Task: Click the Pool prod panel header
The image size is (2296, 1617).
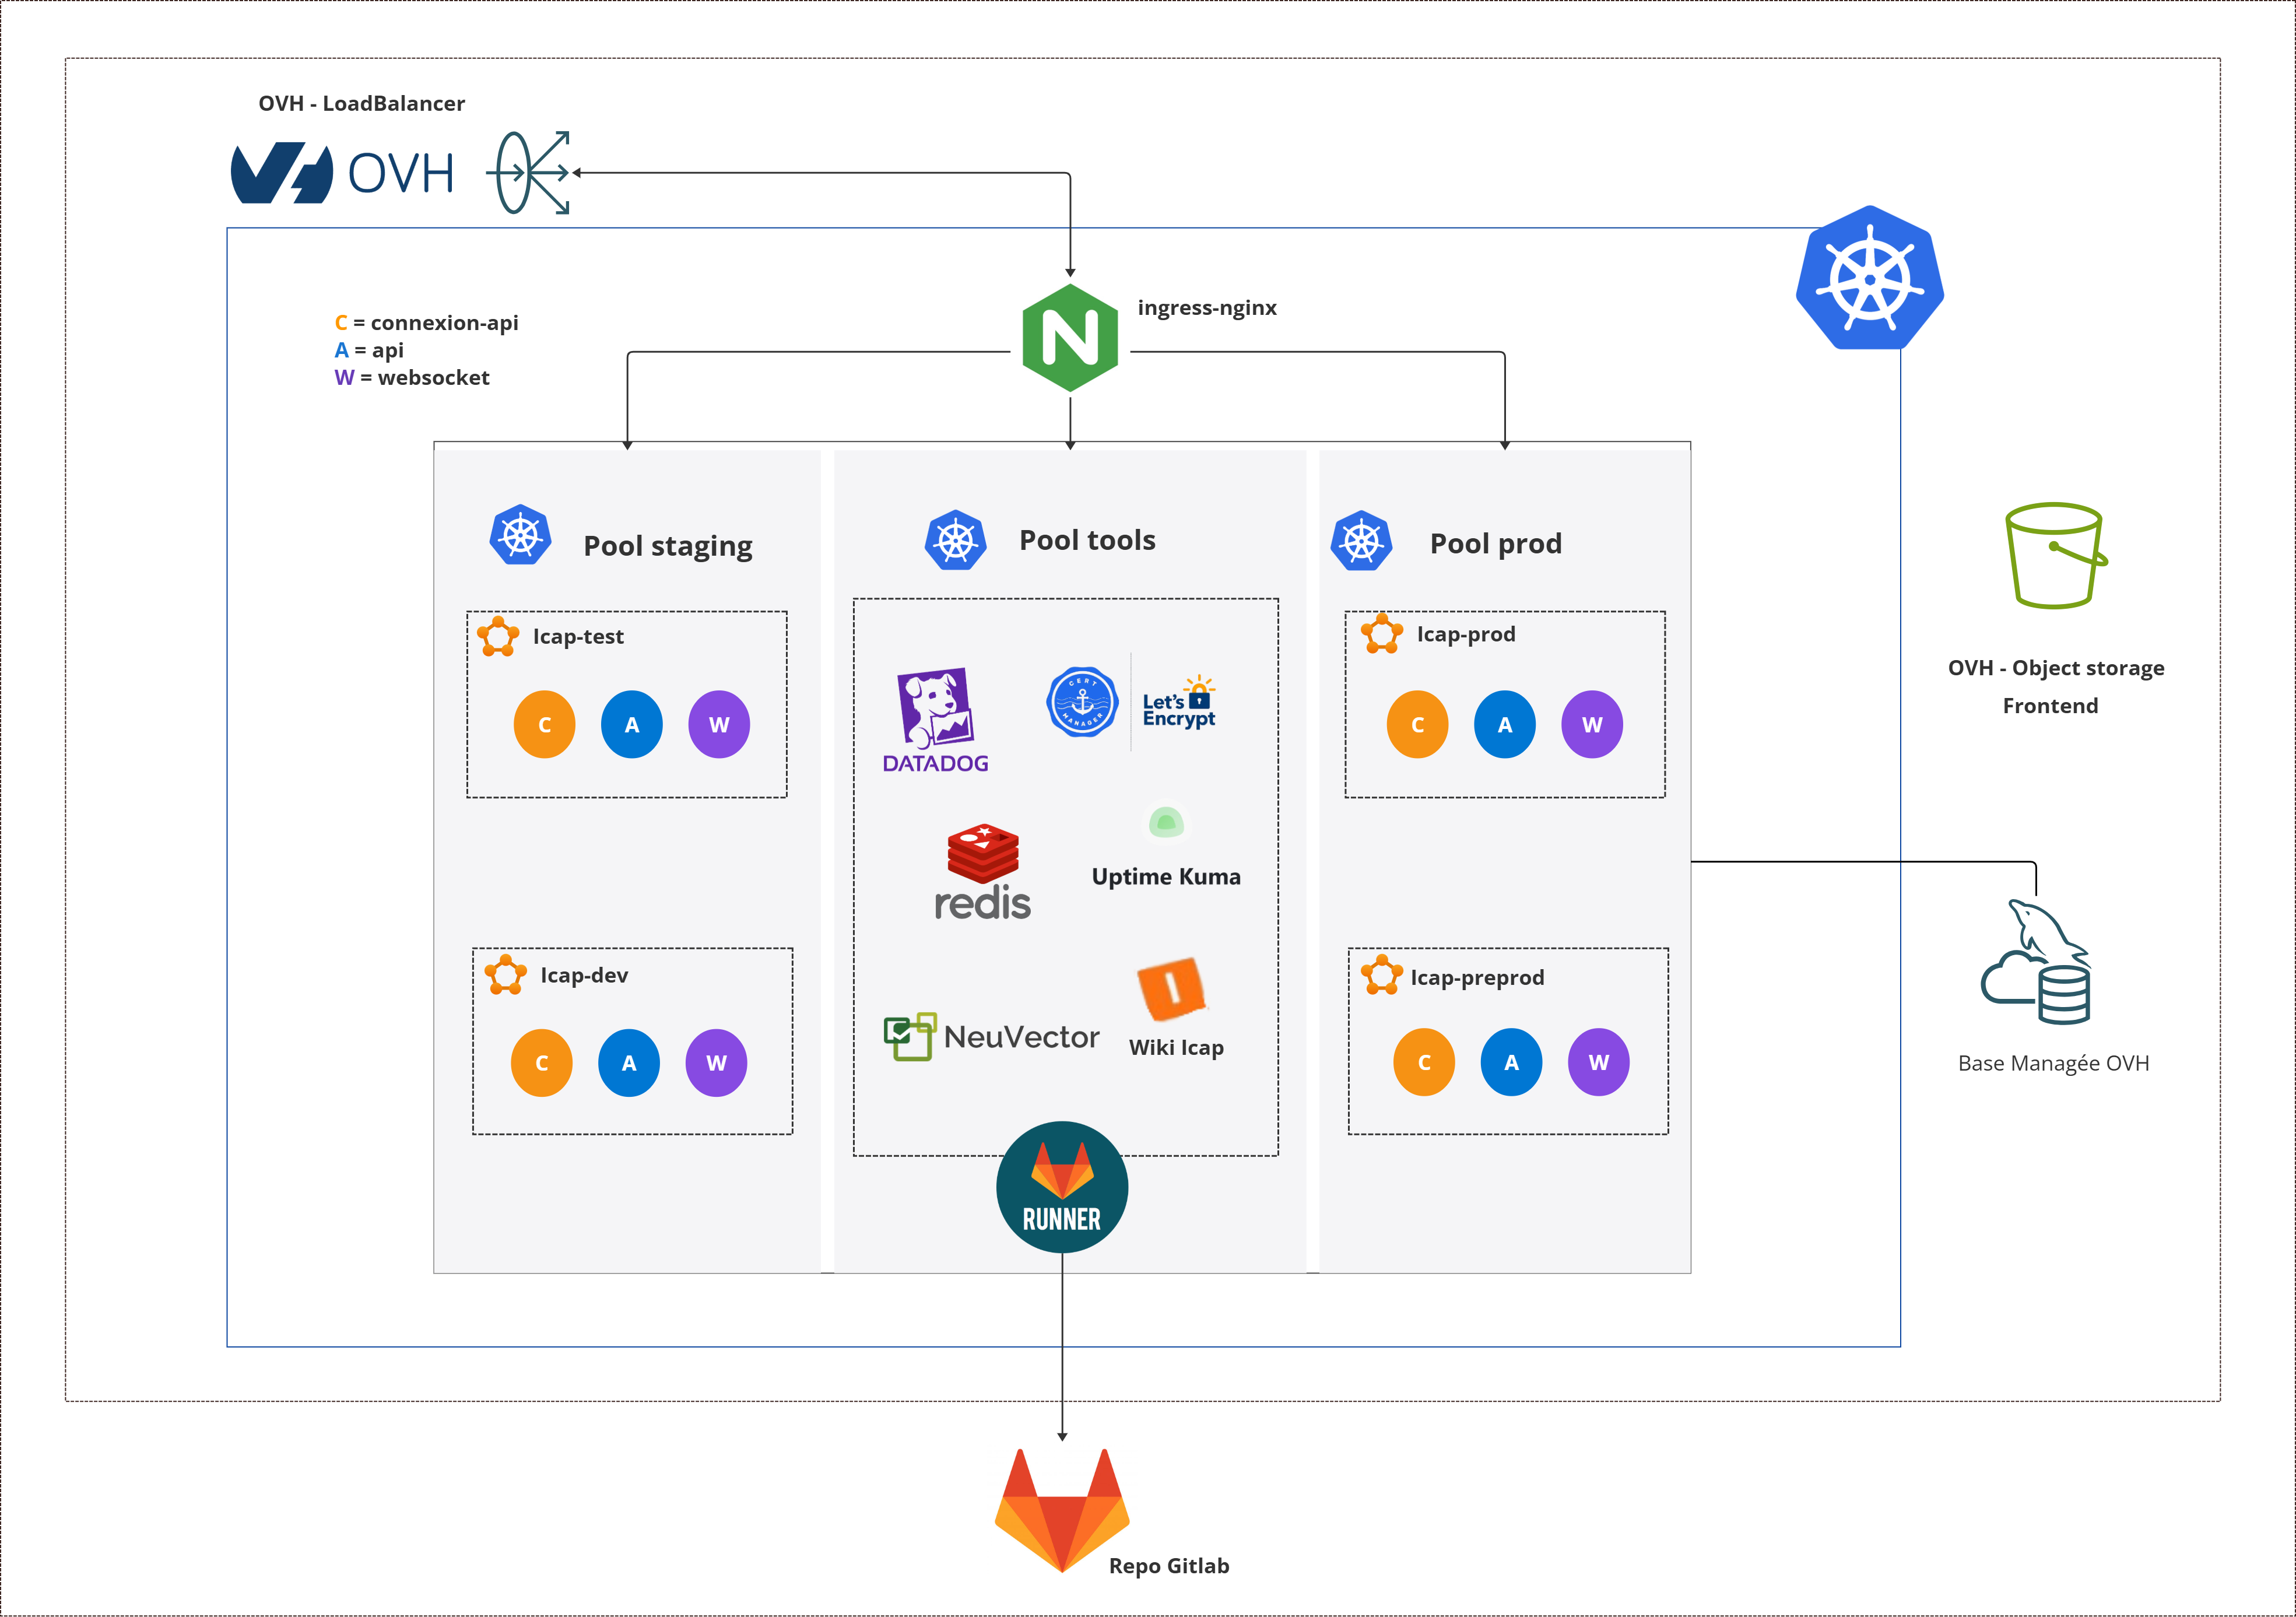Action: pos(1497,542)
